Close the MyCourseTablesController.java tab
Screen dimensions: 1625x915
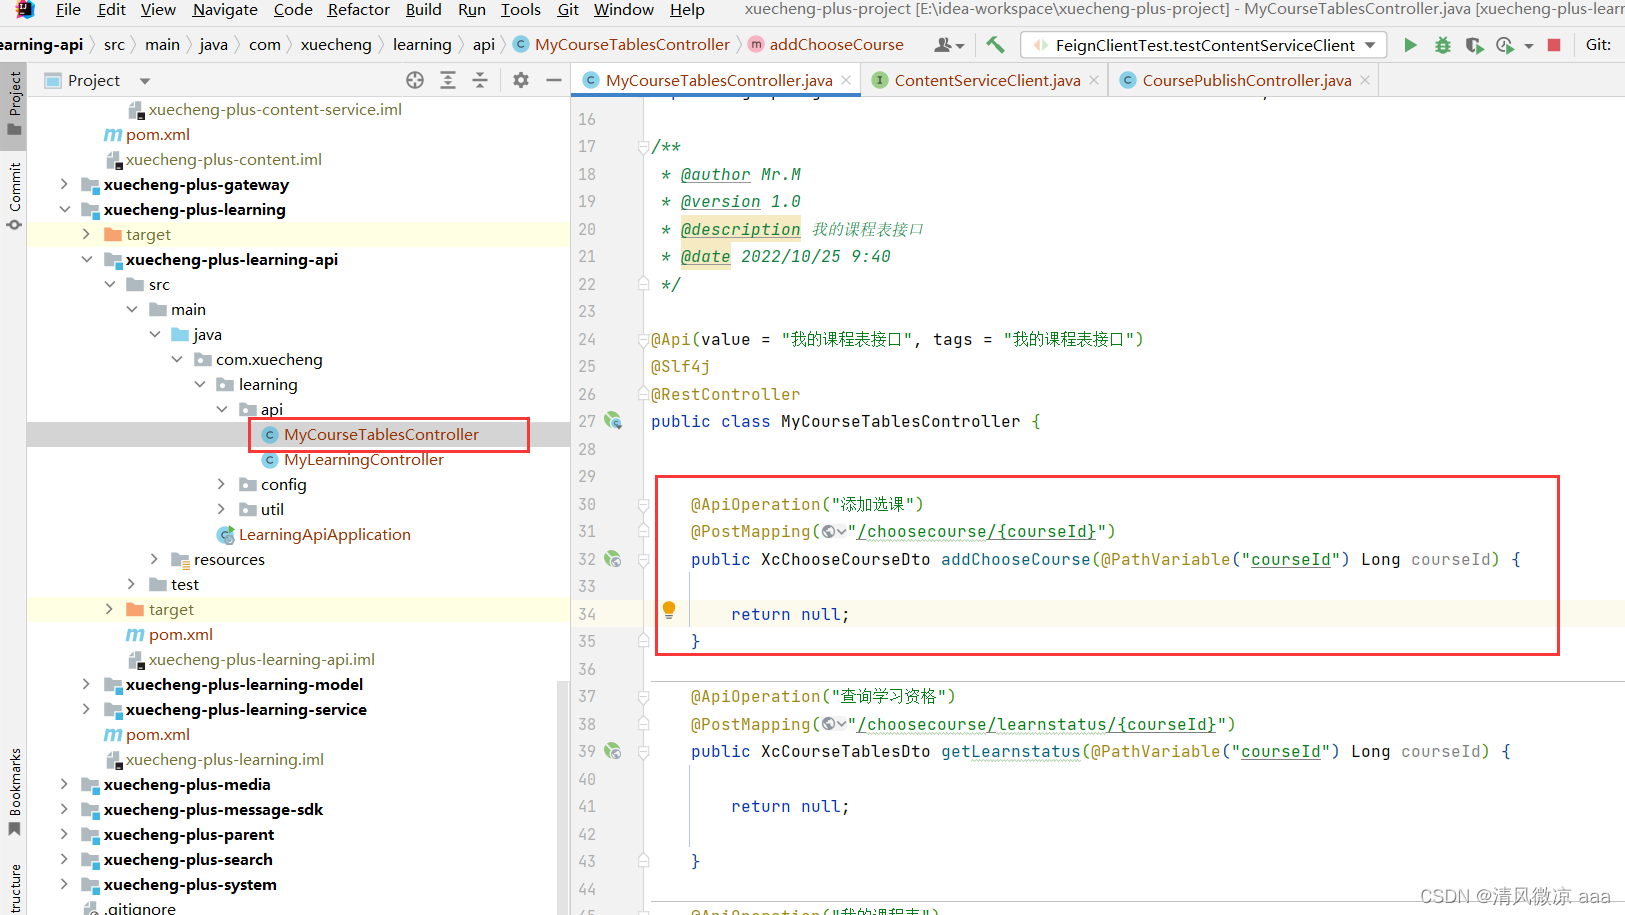click(846, 80)
